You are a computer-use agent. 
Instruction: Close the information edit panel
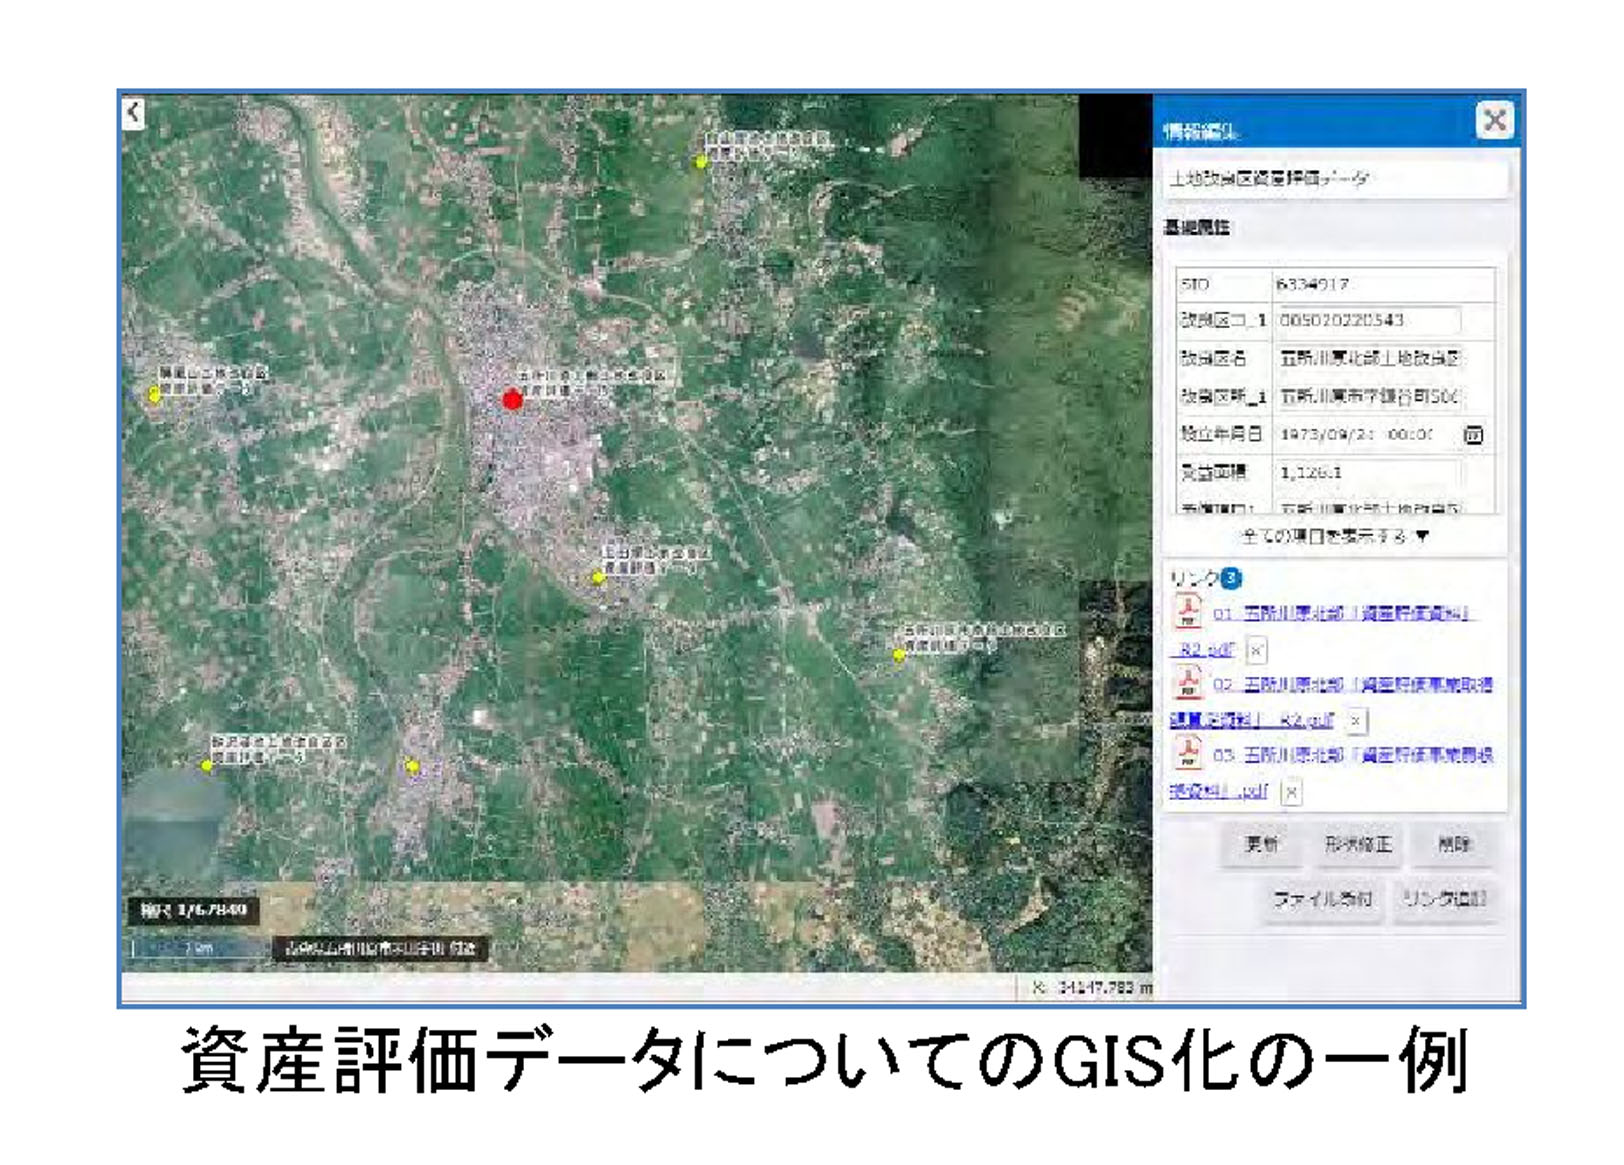click(1495, 120)
